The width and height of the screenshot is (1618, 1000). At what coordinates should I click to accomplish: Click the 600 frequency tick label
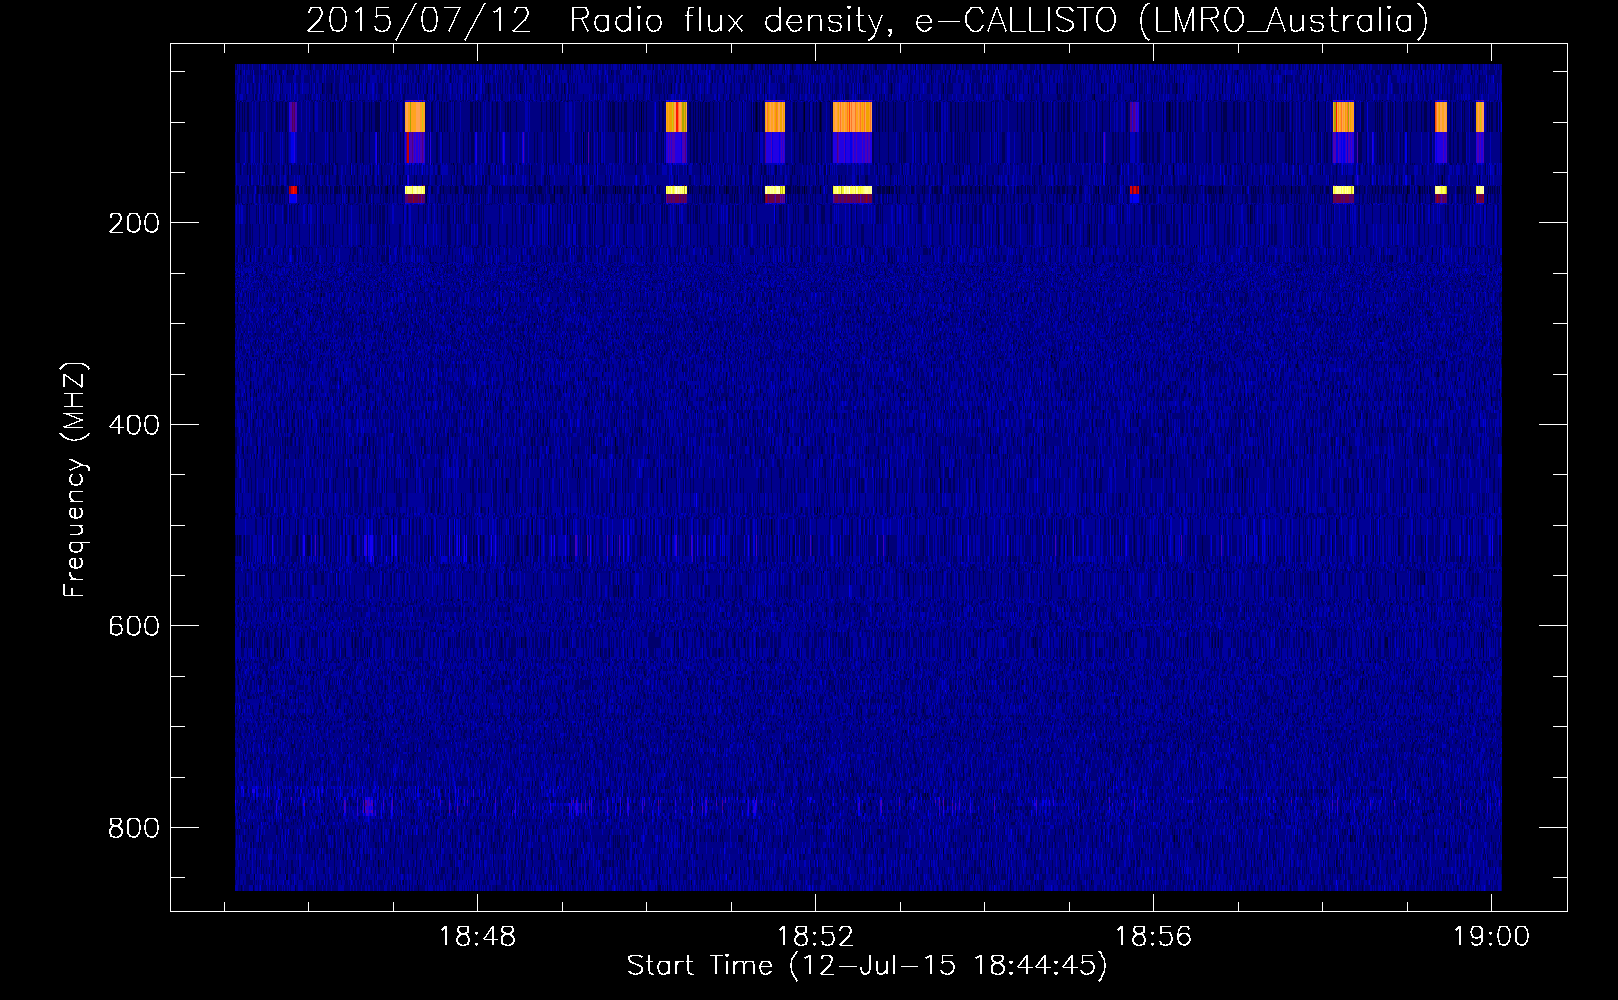[x=134, y=626]
